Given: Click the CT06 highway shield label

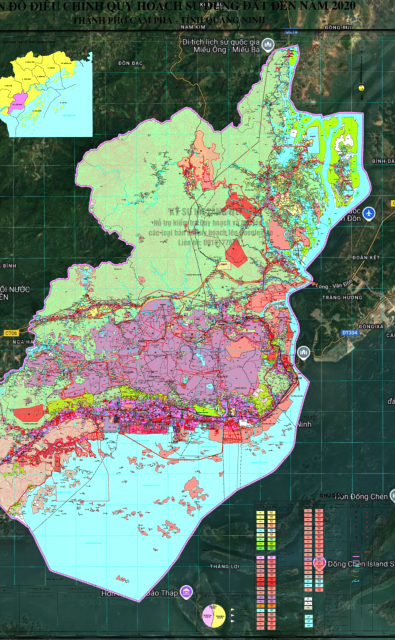Looking at the screenshot, I should (11, 333).
